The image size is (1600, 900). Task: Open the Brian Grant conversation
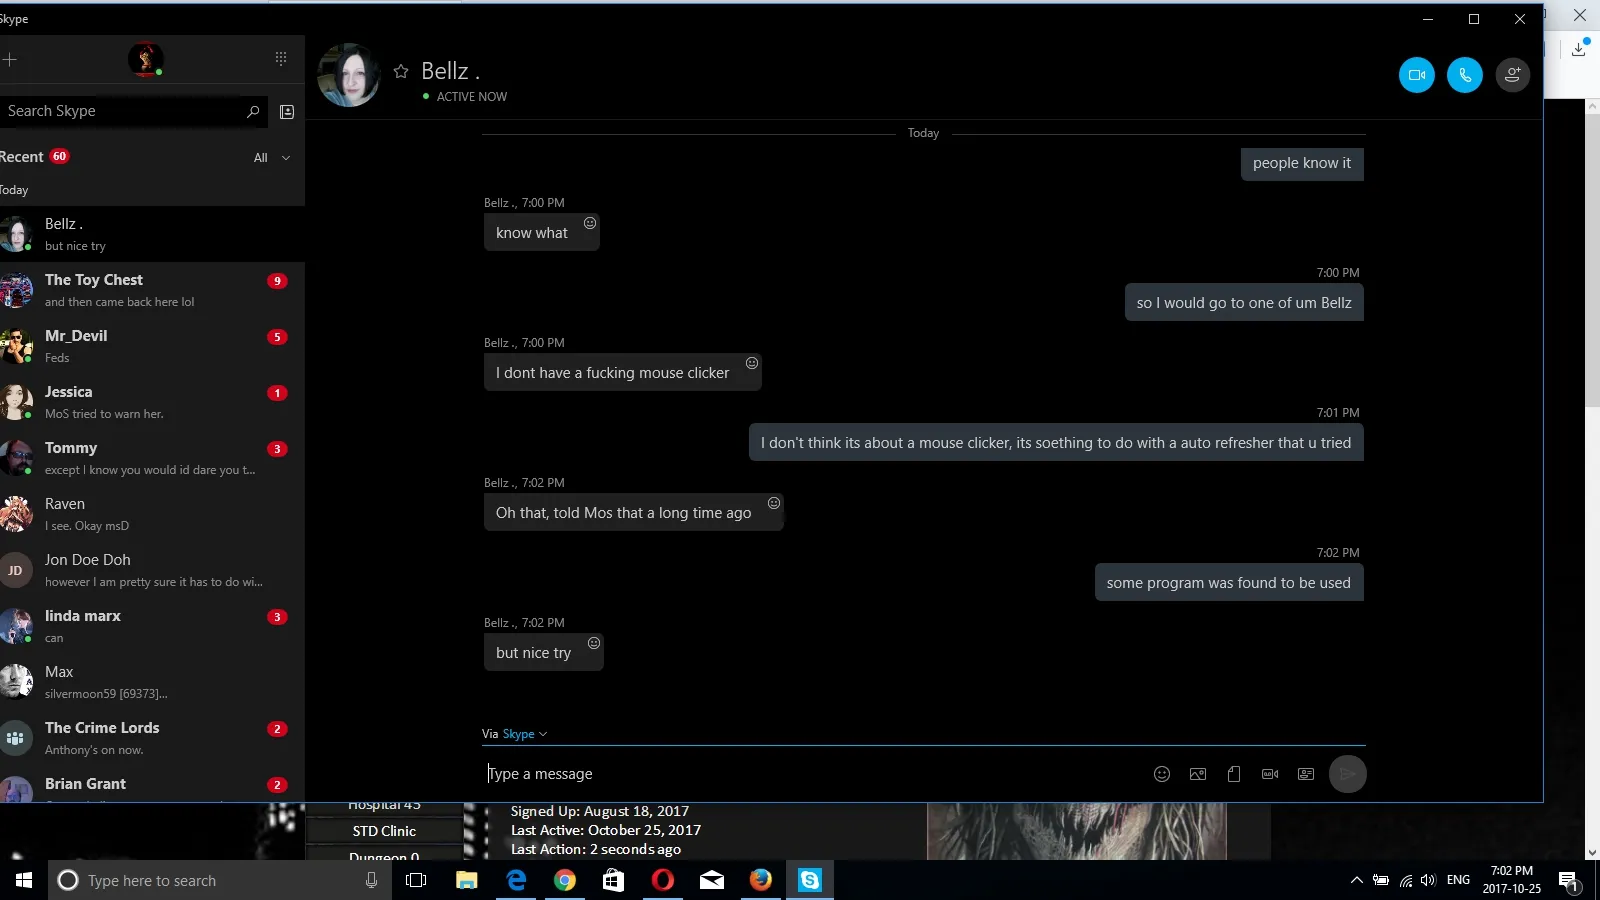pyautogui.click(x=152, y=785)
